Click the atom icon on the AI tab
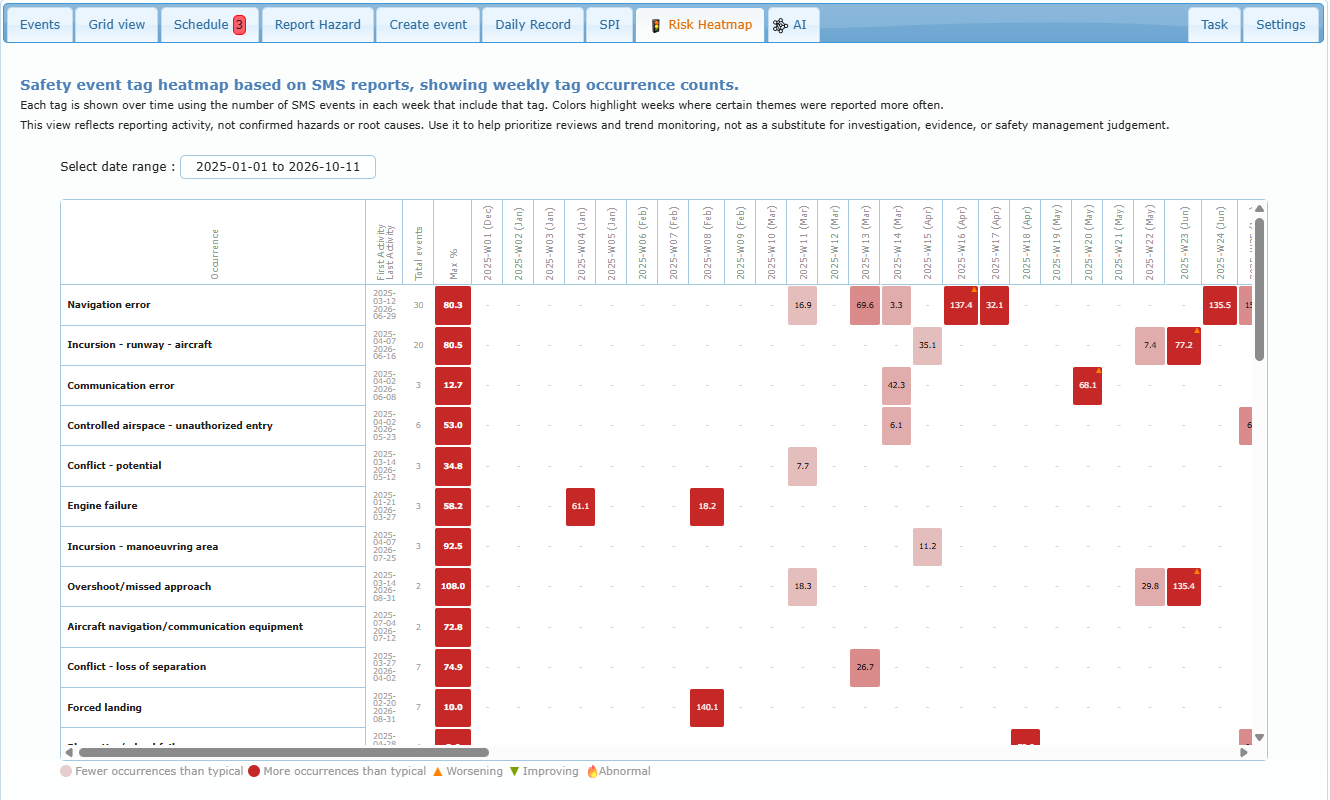 pos(780,25)
